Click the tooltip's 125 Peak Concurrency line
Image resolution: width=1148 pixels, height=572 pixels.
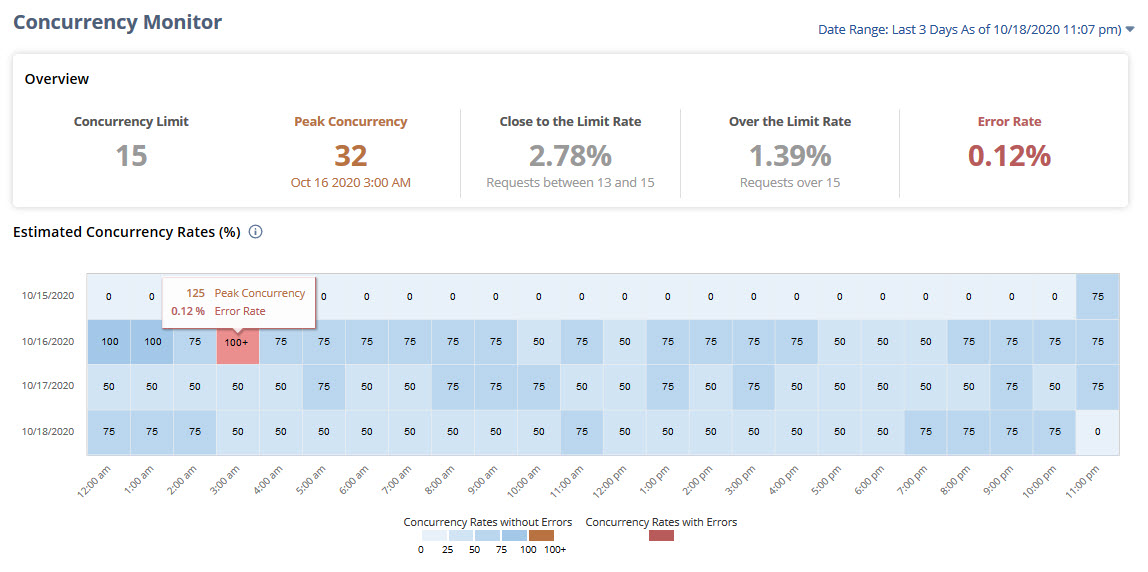click(246, 293)
